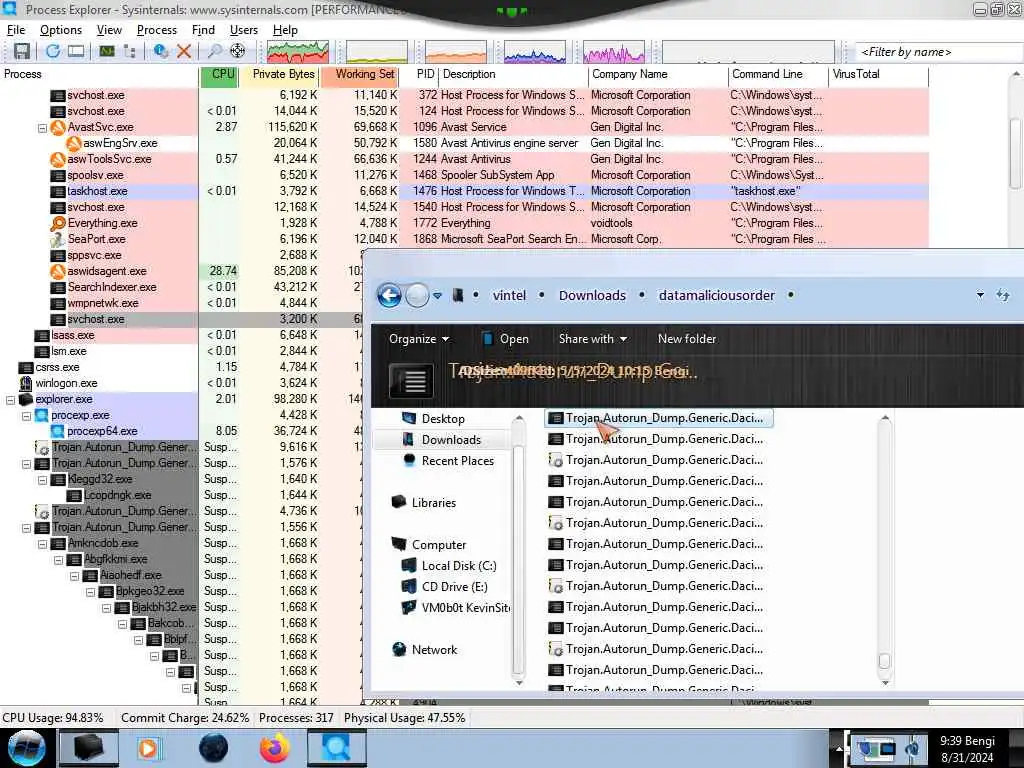Select the winlogon.exe process icon
Image resolution: width=1024 pixels, height=768 pixels.
tap(26, 383)
